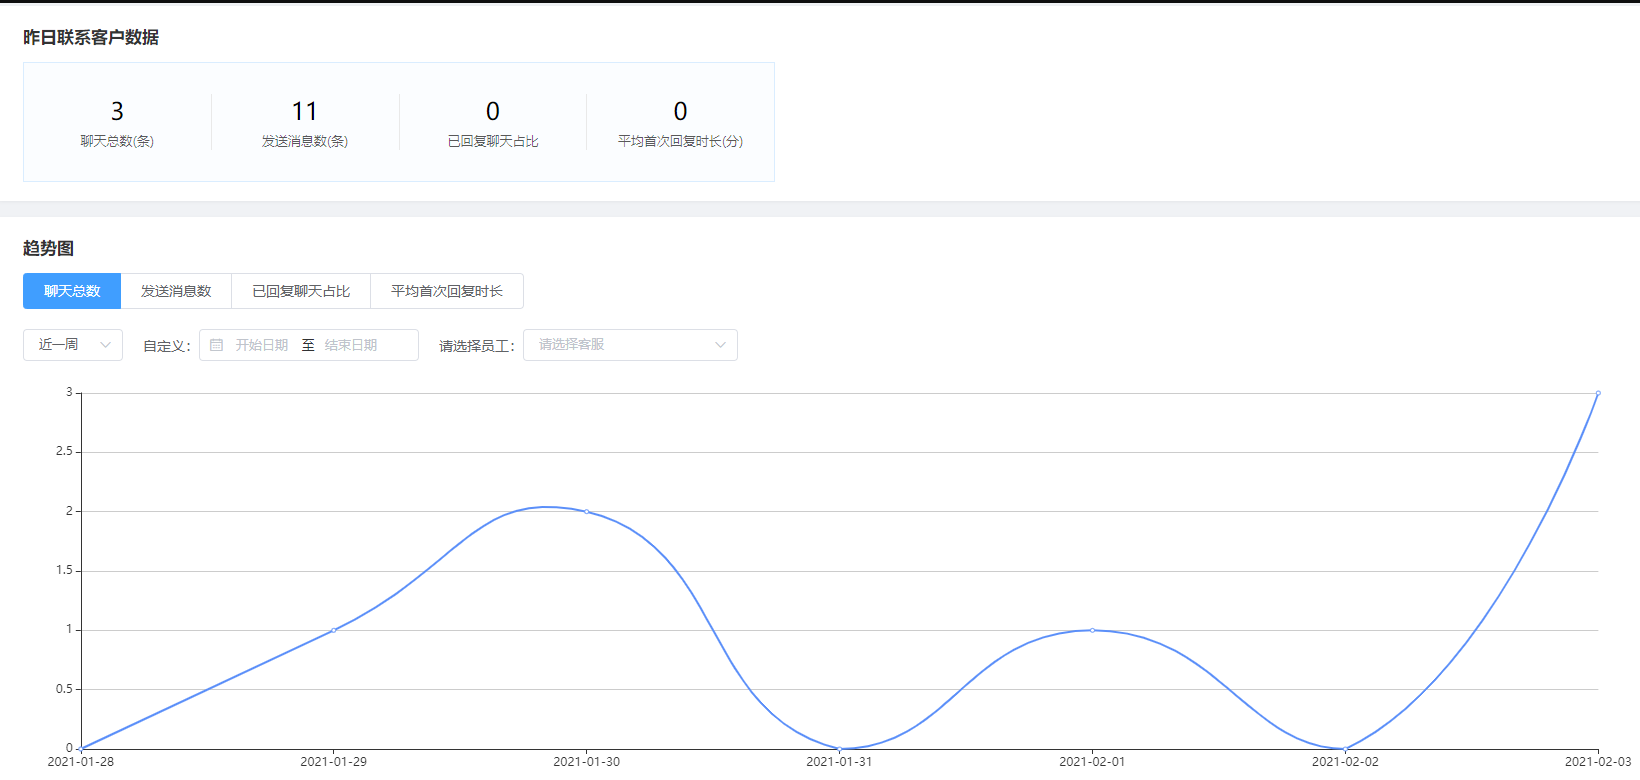Select the 平均首次回复时长 trend tab

[447, 291]
